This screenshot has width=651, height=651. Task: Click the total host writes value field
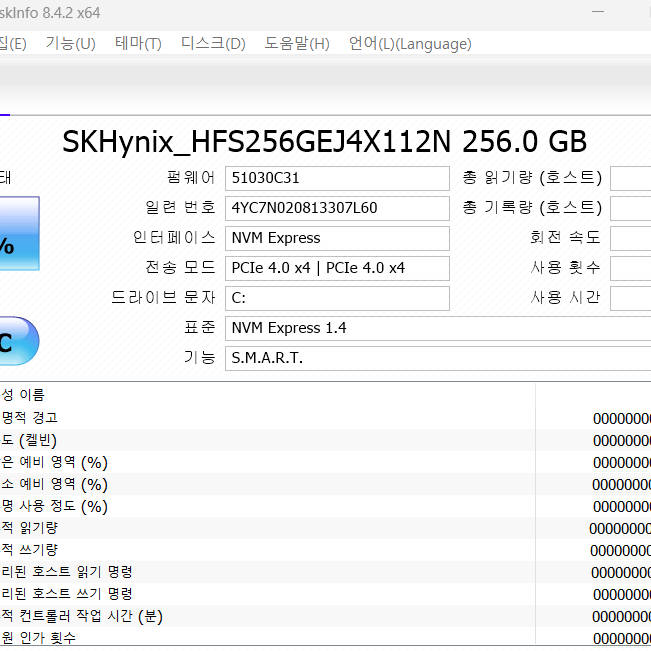pyautogui.click(x=631, y=208)
